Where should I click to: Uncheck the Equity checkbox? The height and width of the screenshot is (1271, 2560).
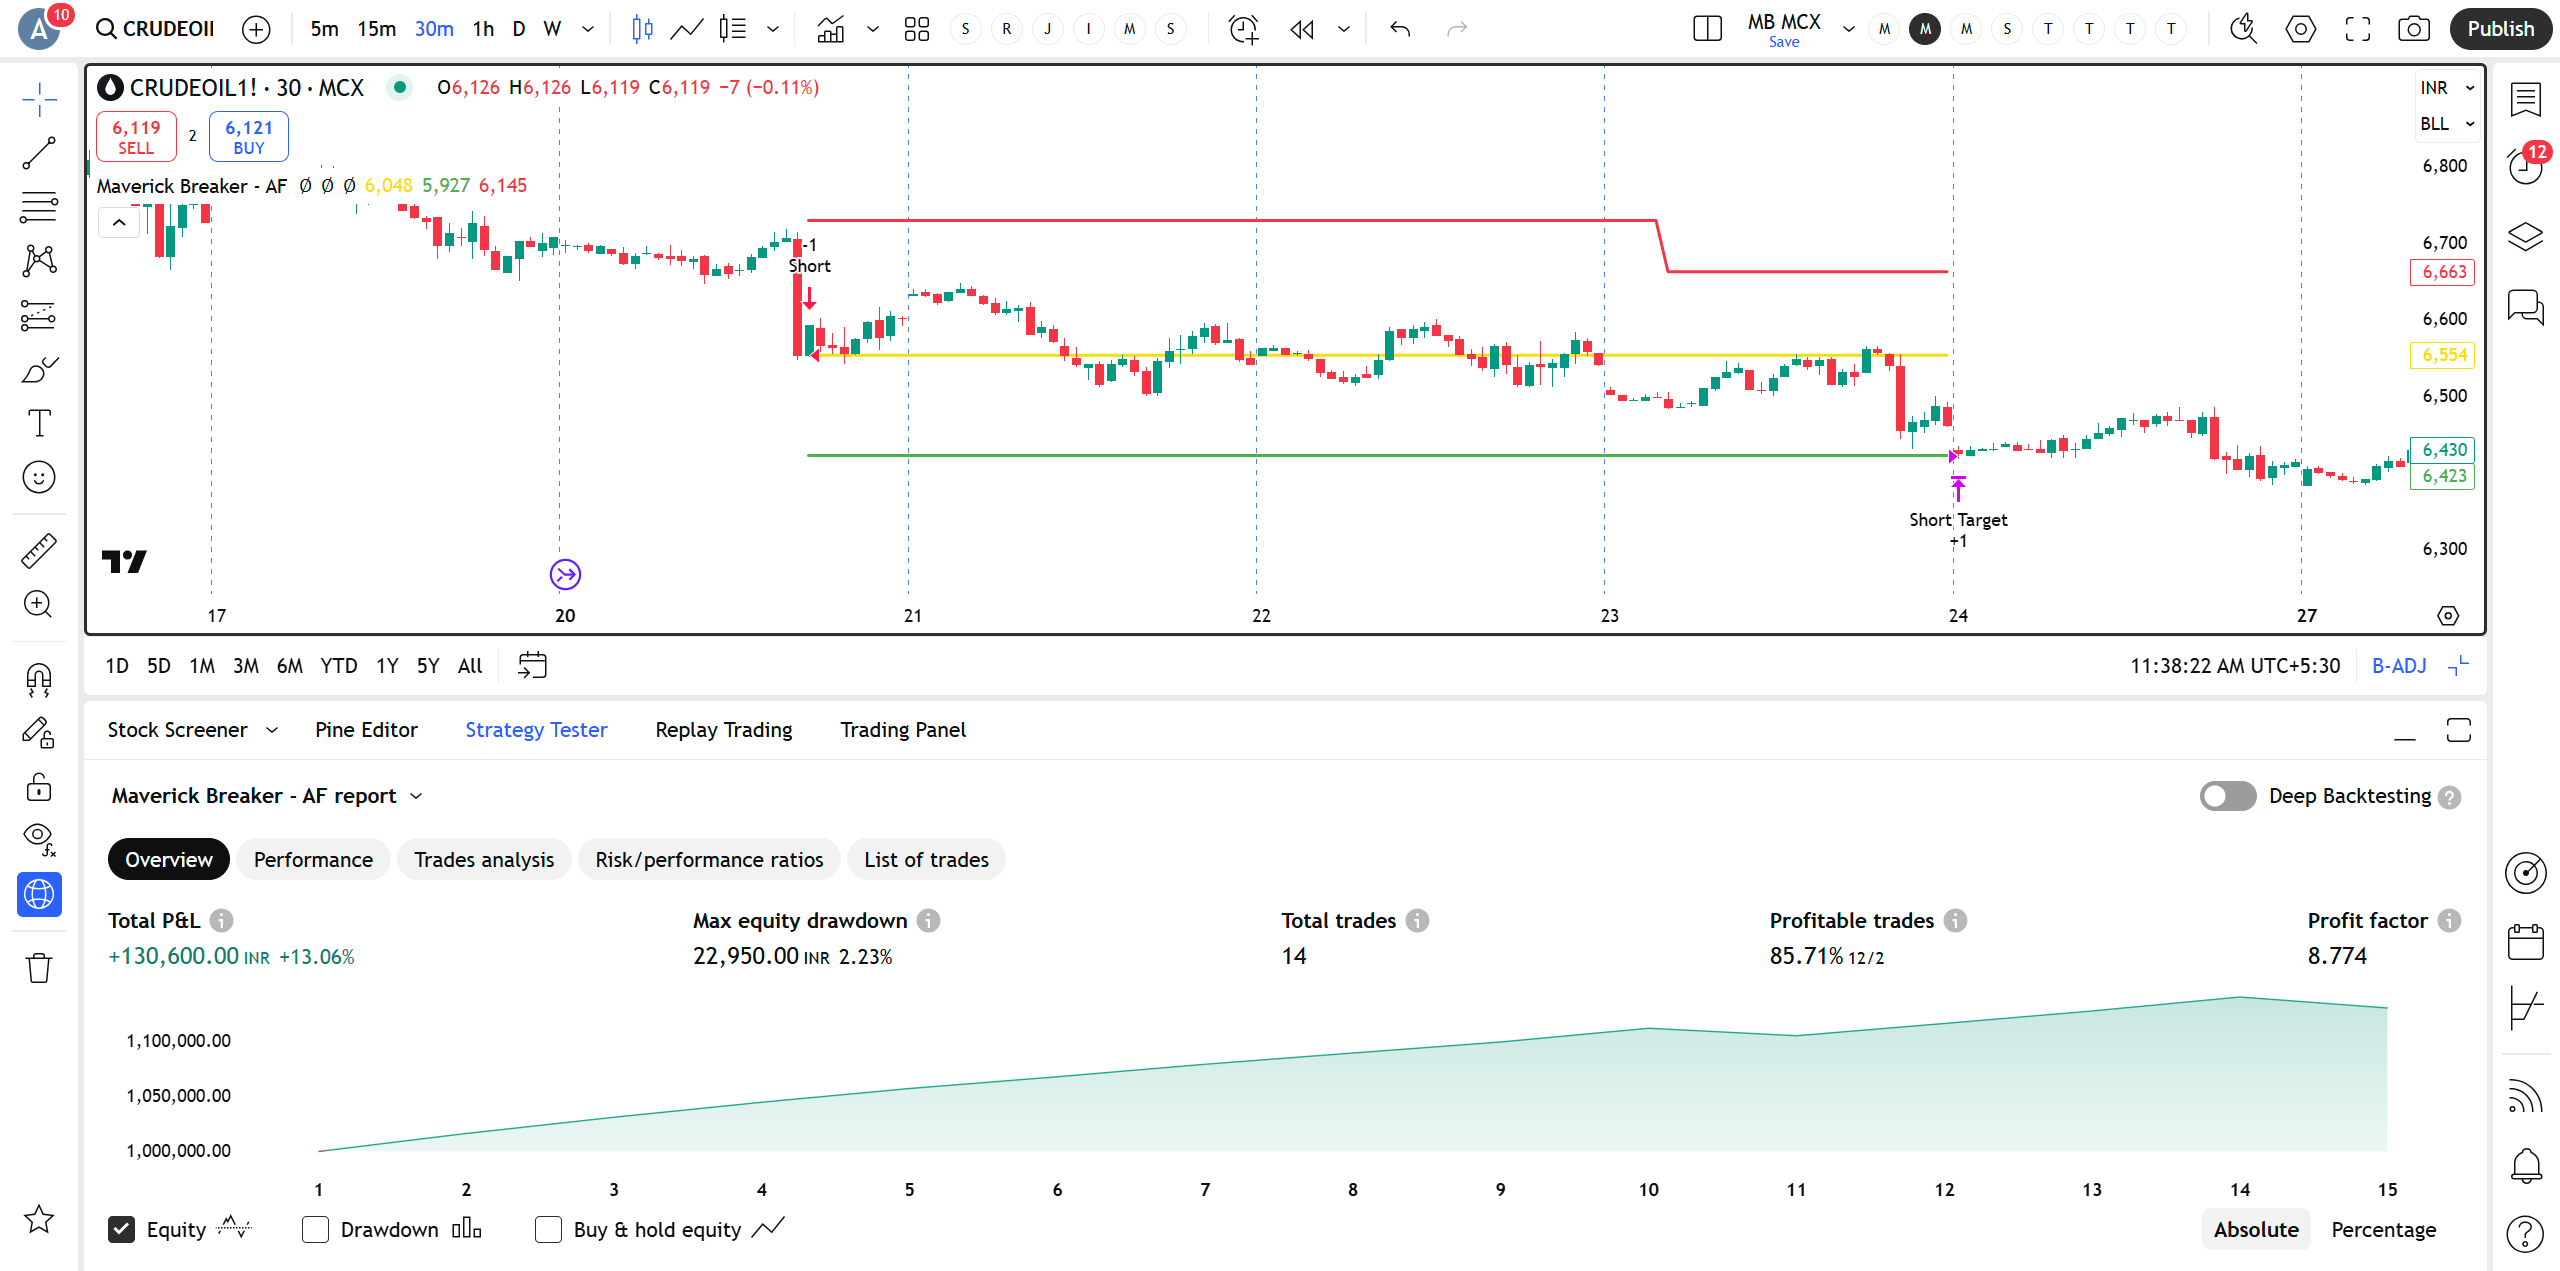[x=121, y=1229]
